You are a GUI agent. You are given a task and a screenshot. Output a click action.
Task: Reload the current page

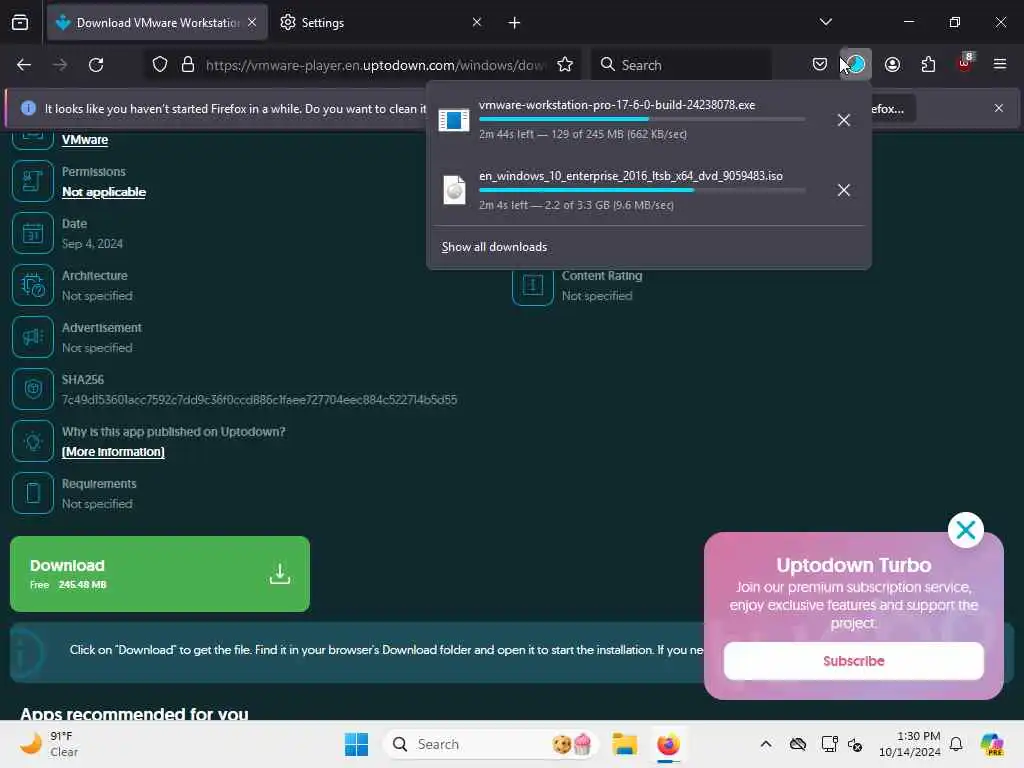96,65
